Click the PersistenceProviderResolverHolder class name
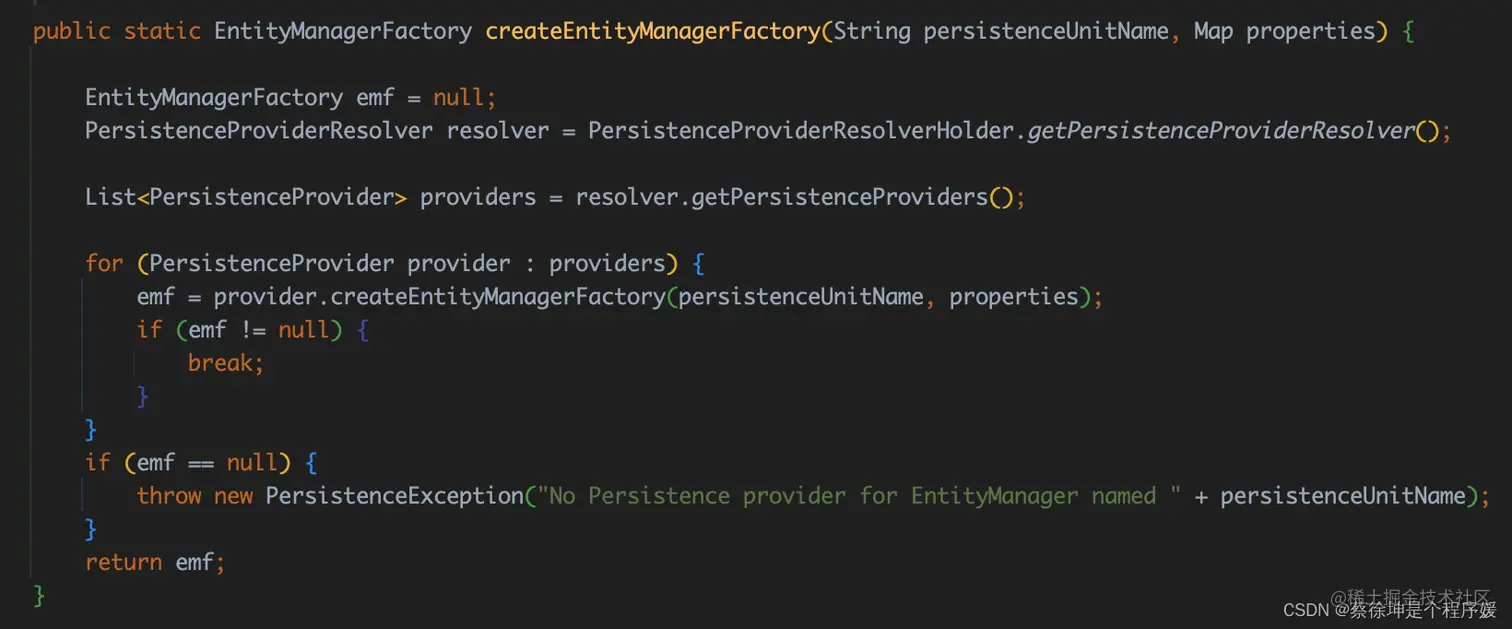Viewport: 1512px width, 629px height. 801,131
